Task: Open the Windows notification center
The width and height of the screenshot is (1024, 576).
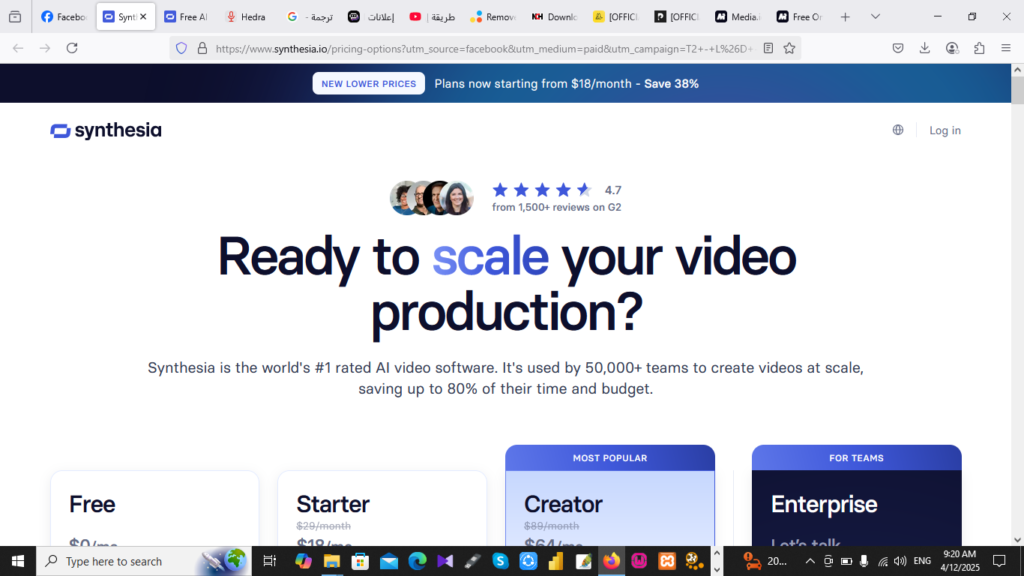Action: pyautogui.click(x=999, y=561)
